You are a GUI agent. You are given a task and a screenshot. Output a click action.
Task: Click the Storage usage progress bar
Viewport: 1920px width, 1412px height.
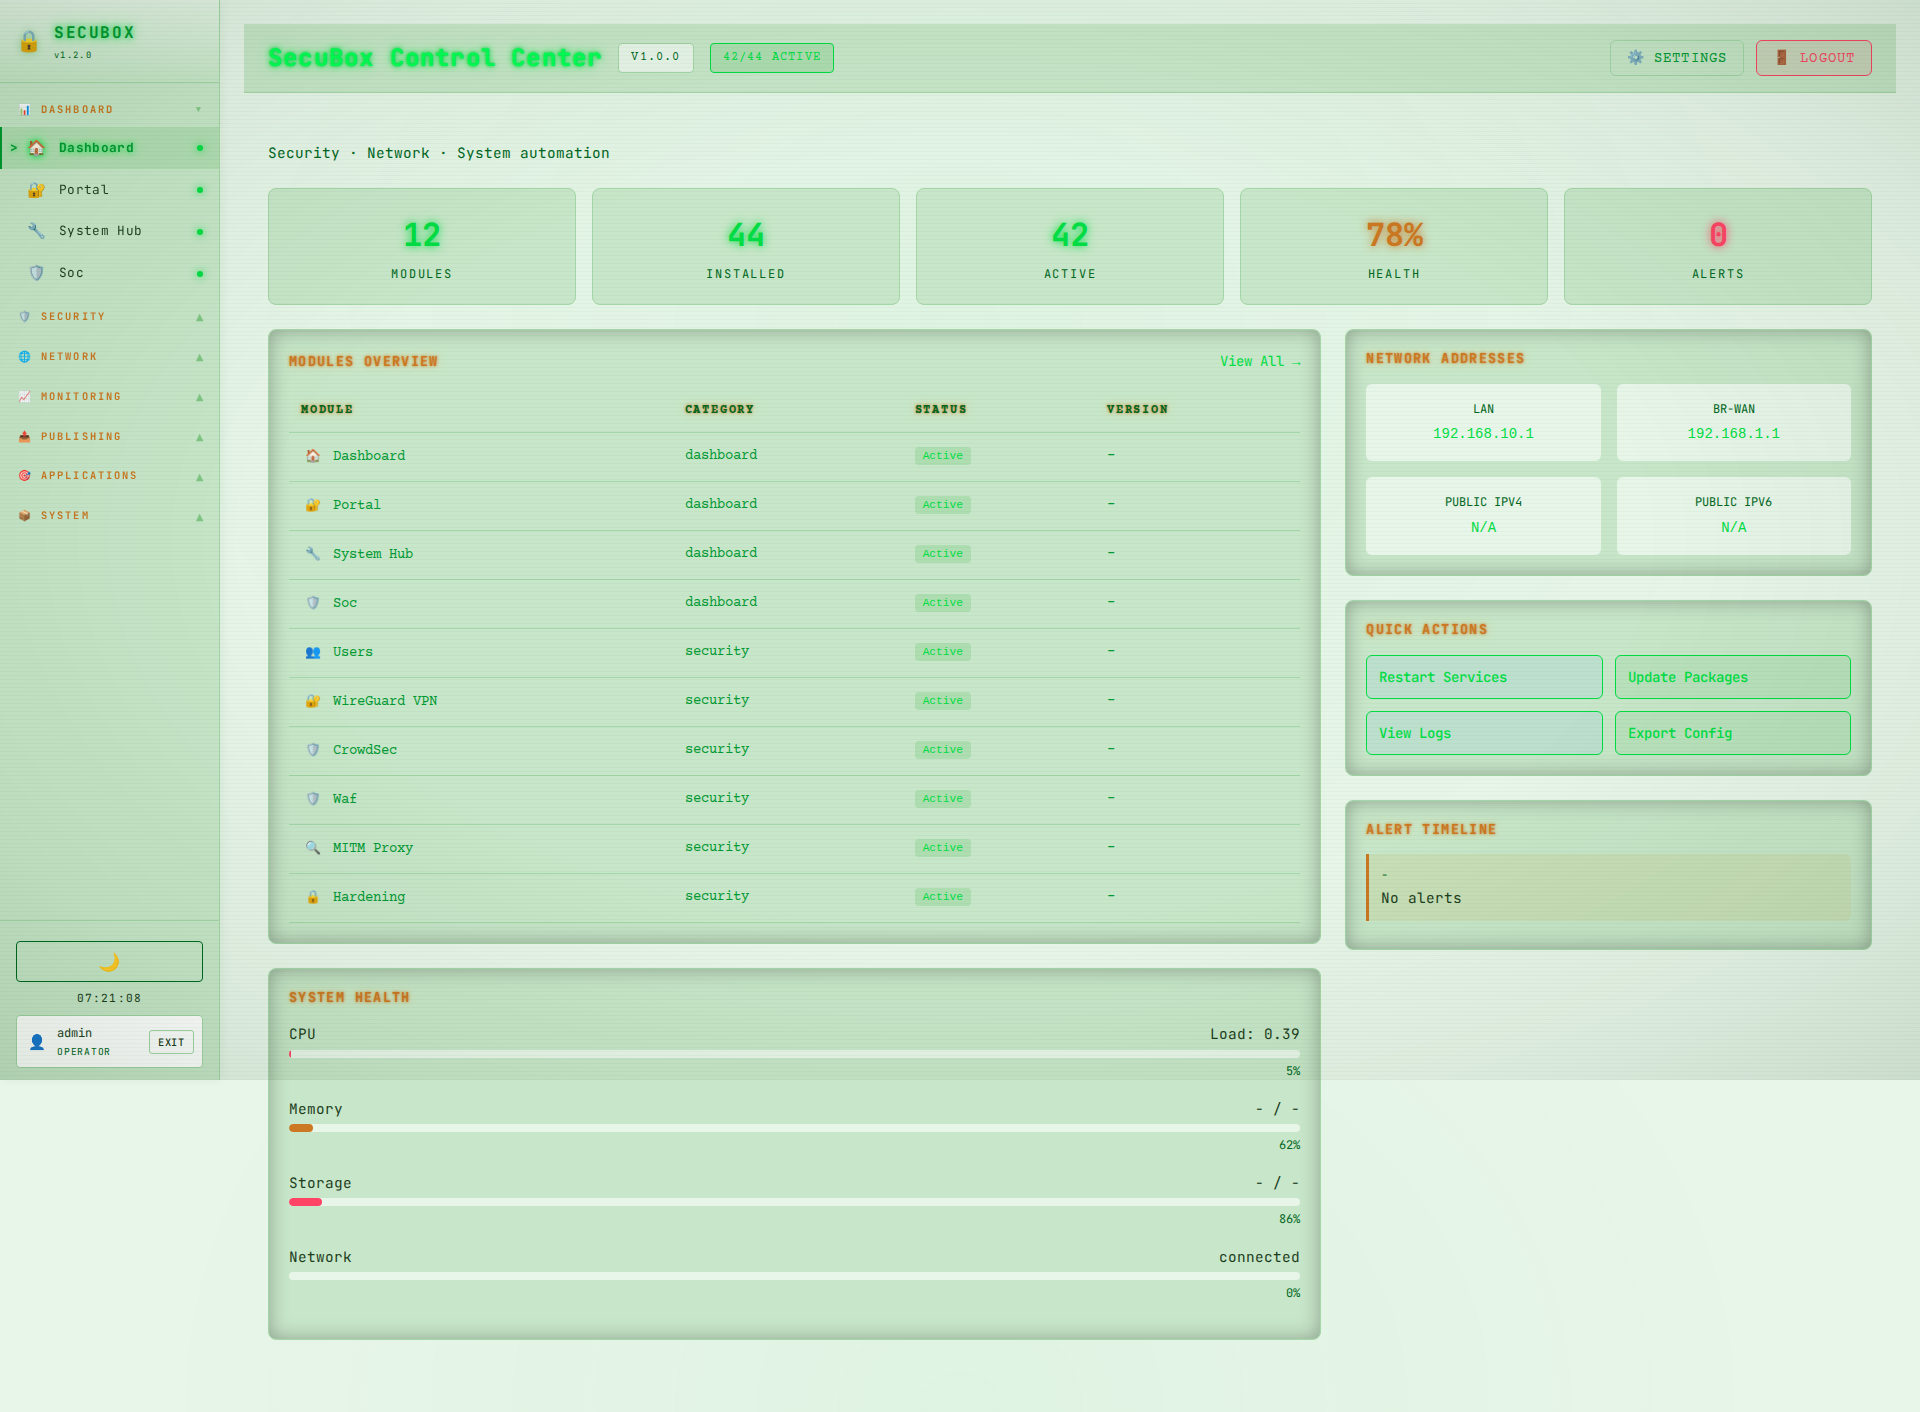click(793, 1202)
